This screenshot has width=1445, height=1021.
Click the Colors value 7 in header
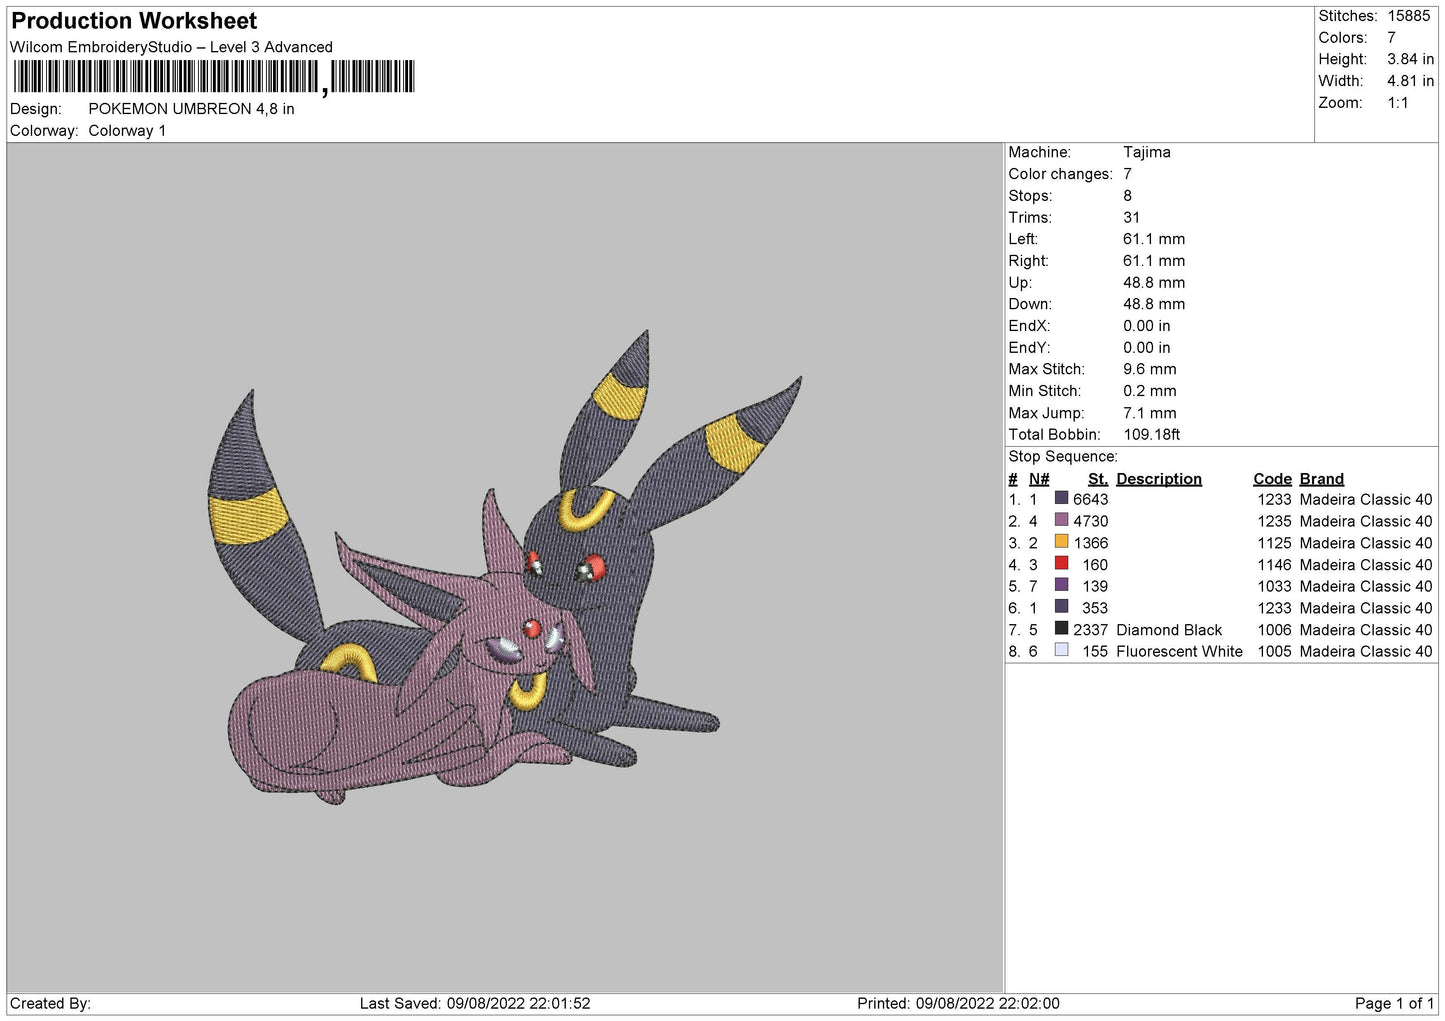1391,38
